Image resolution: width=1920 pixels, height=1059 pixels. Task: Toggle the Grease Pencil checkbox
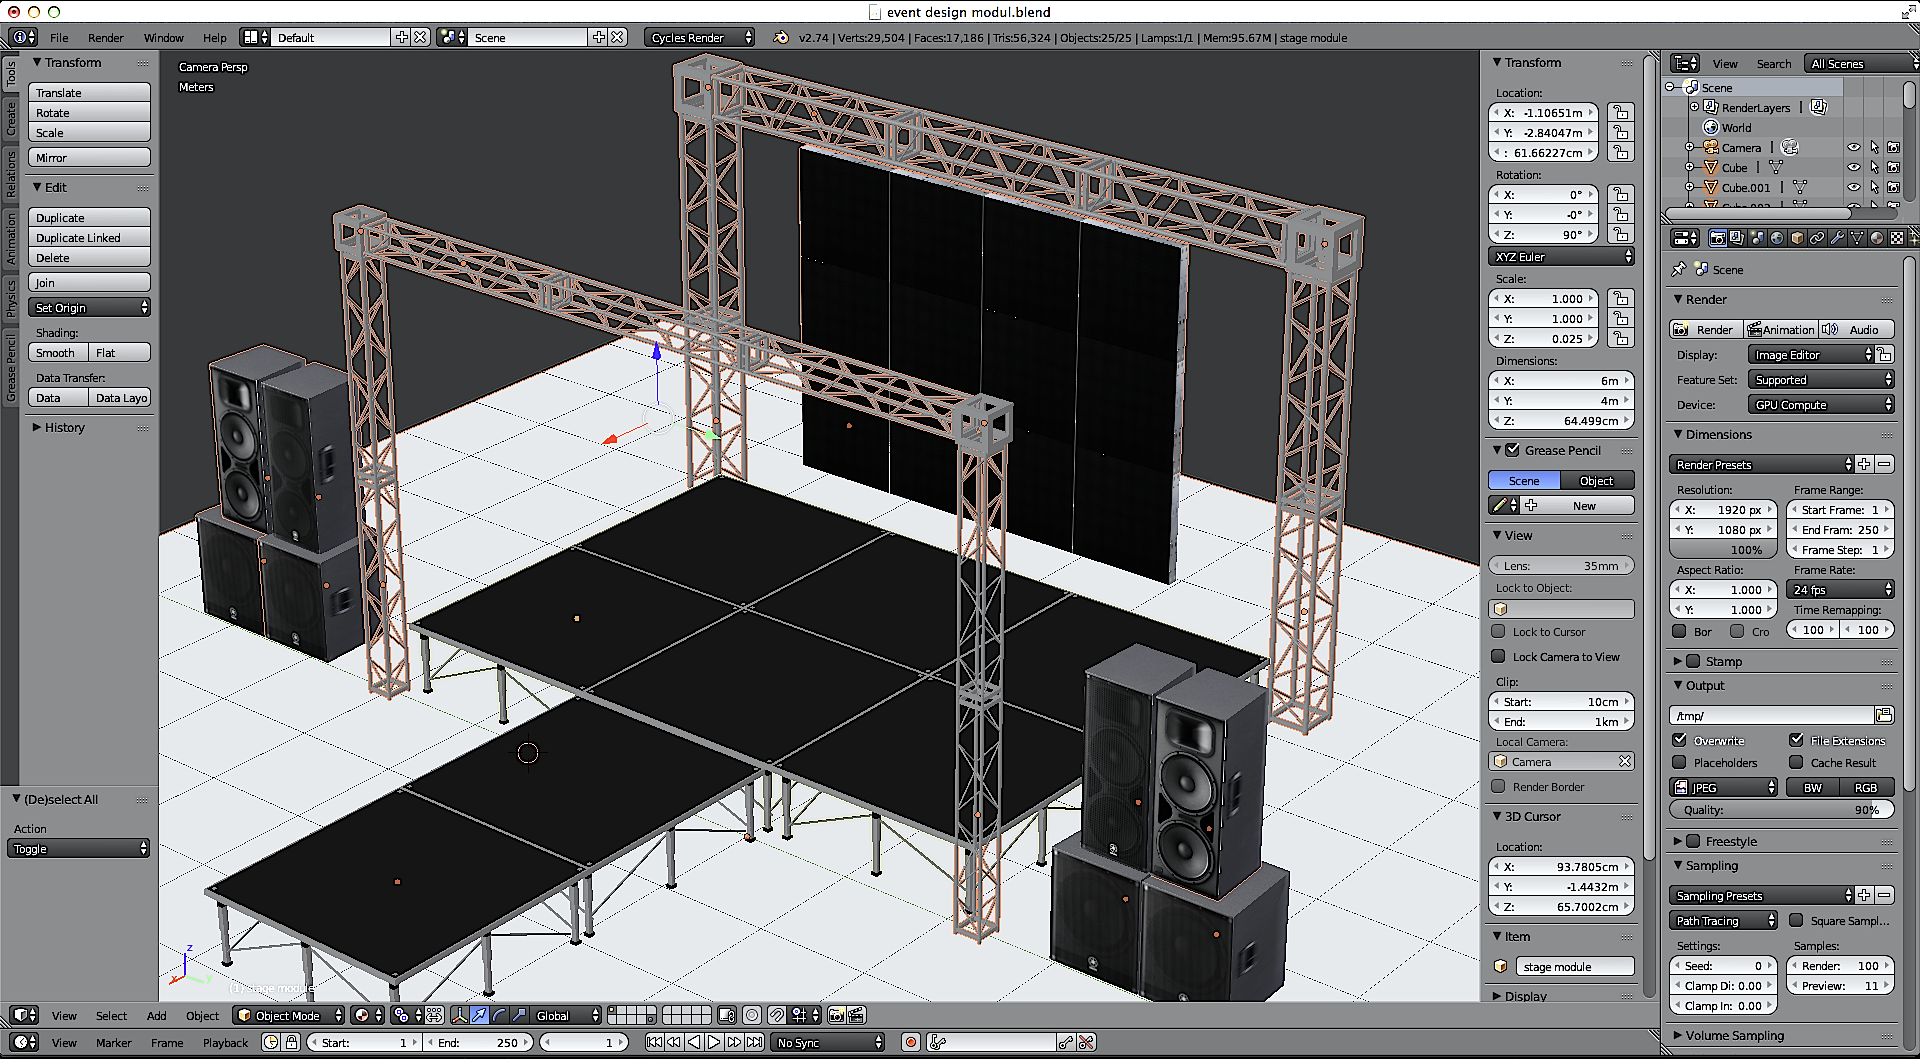point(1513,450)
